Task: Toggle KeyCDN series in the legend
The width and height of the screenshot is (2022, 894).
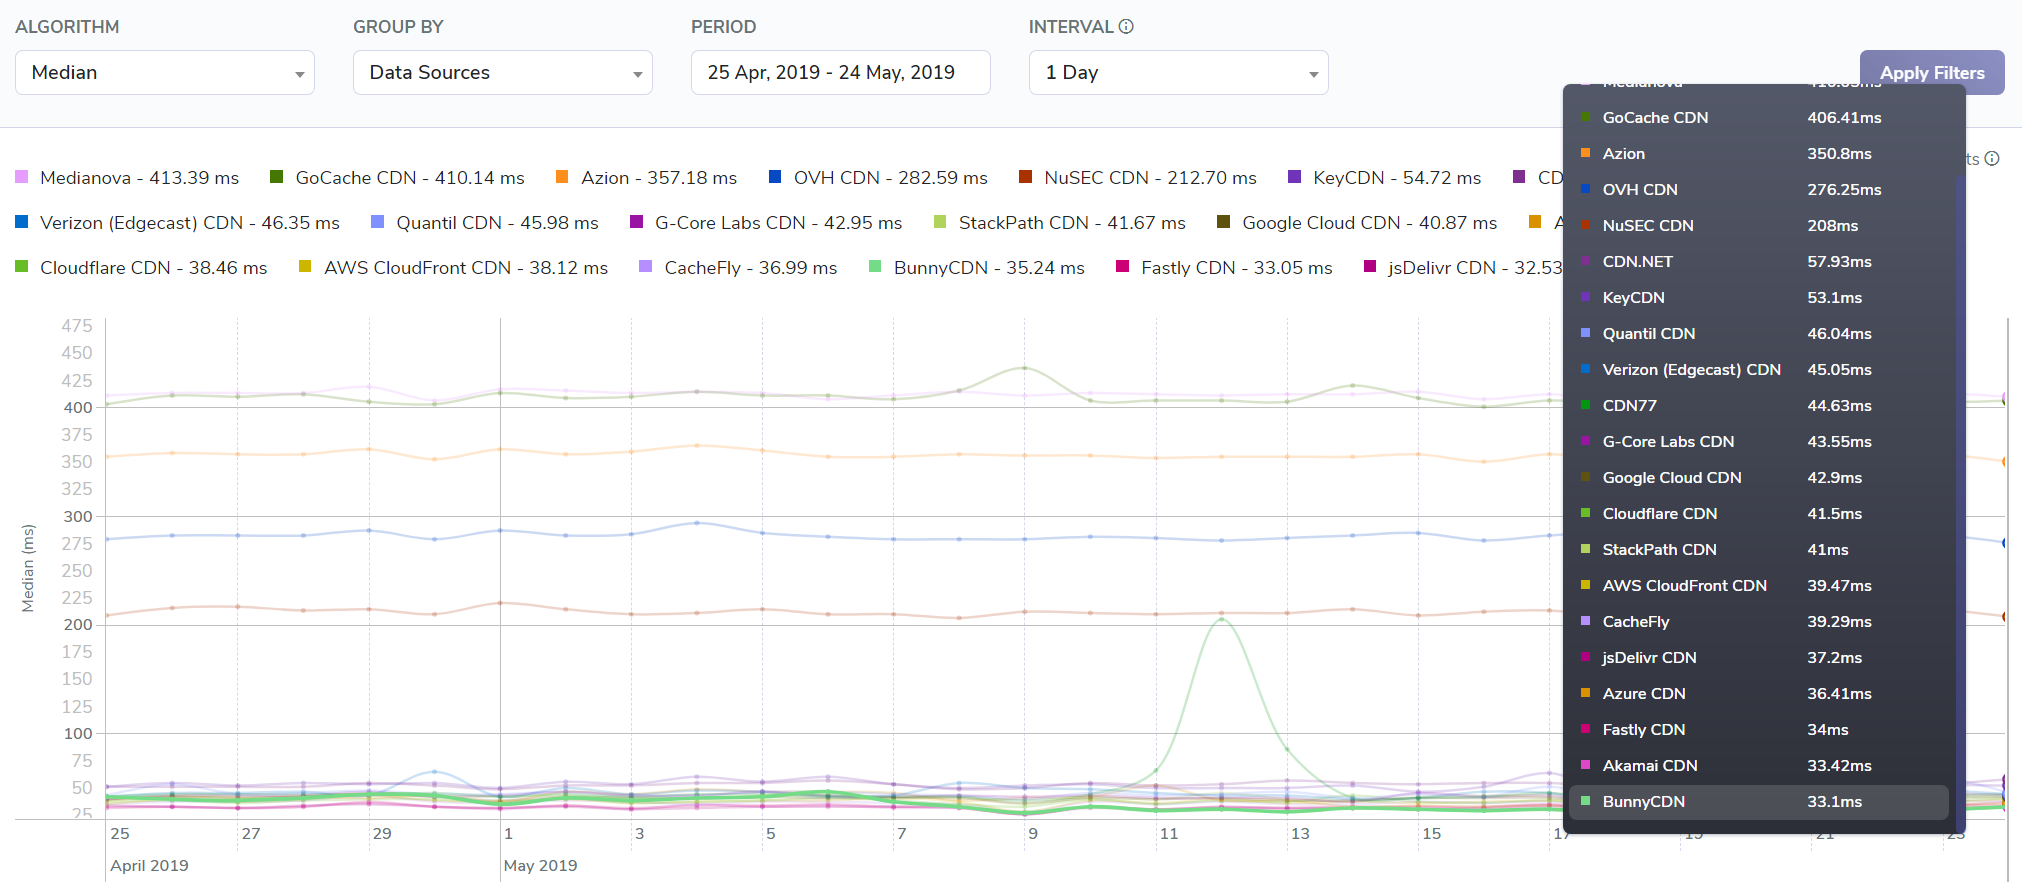Action: 1385,178
